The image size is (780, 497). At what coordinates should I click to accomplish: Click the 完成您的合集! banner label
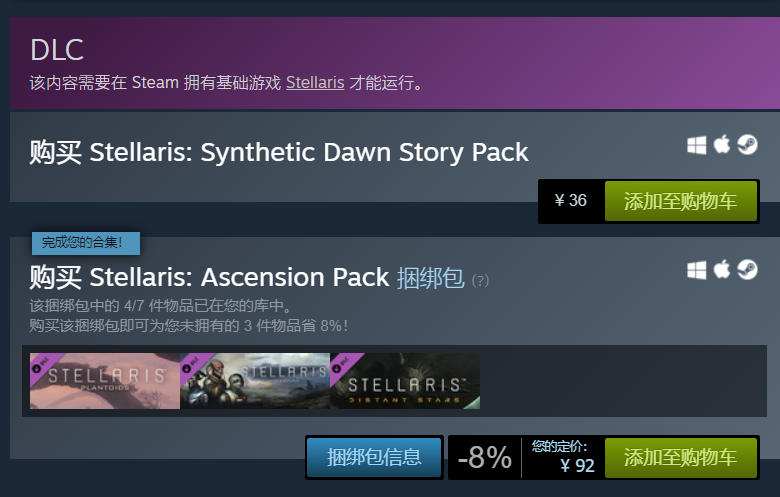coord(86,243)
